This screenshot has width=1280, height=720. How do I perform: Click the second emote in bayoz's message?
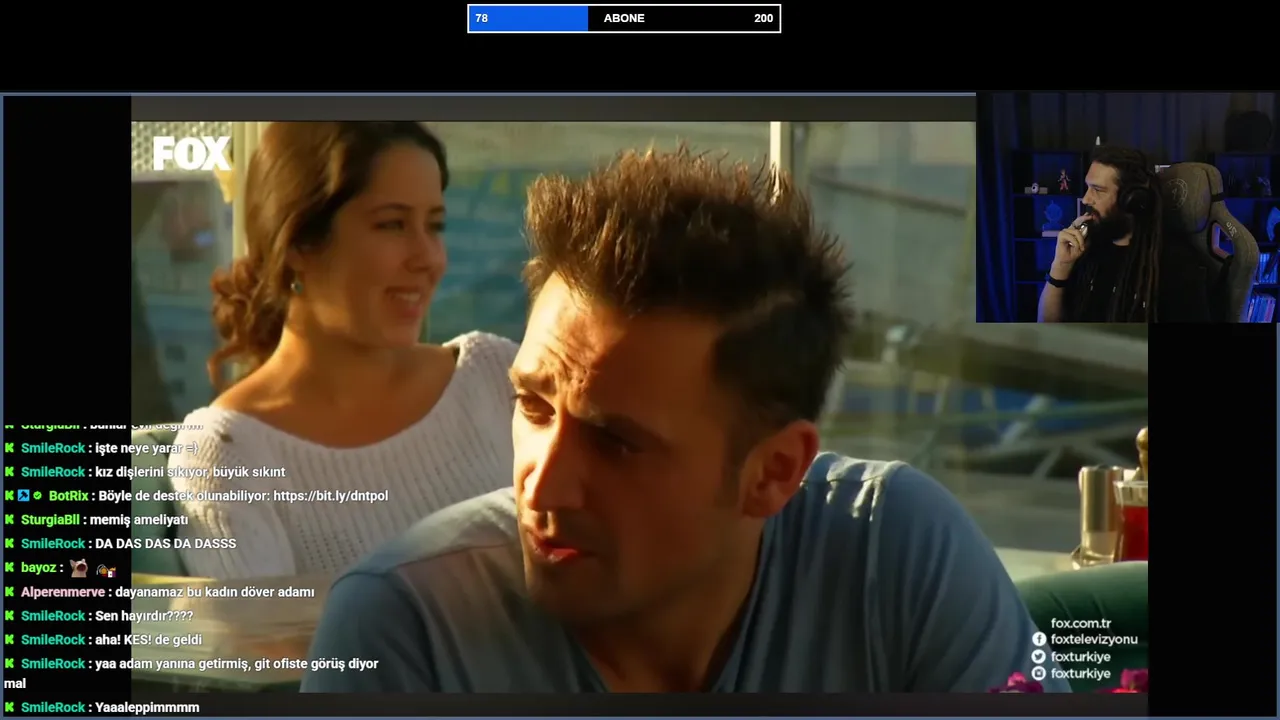106,569
